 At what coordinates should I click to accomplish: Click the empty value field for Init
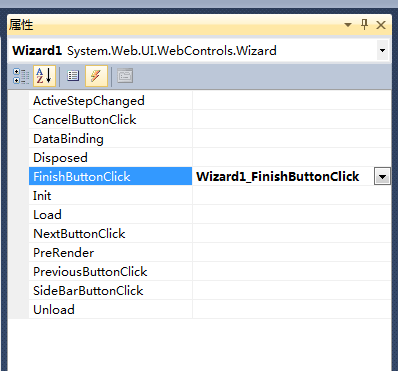tap(292, 195)
